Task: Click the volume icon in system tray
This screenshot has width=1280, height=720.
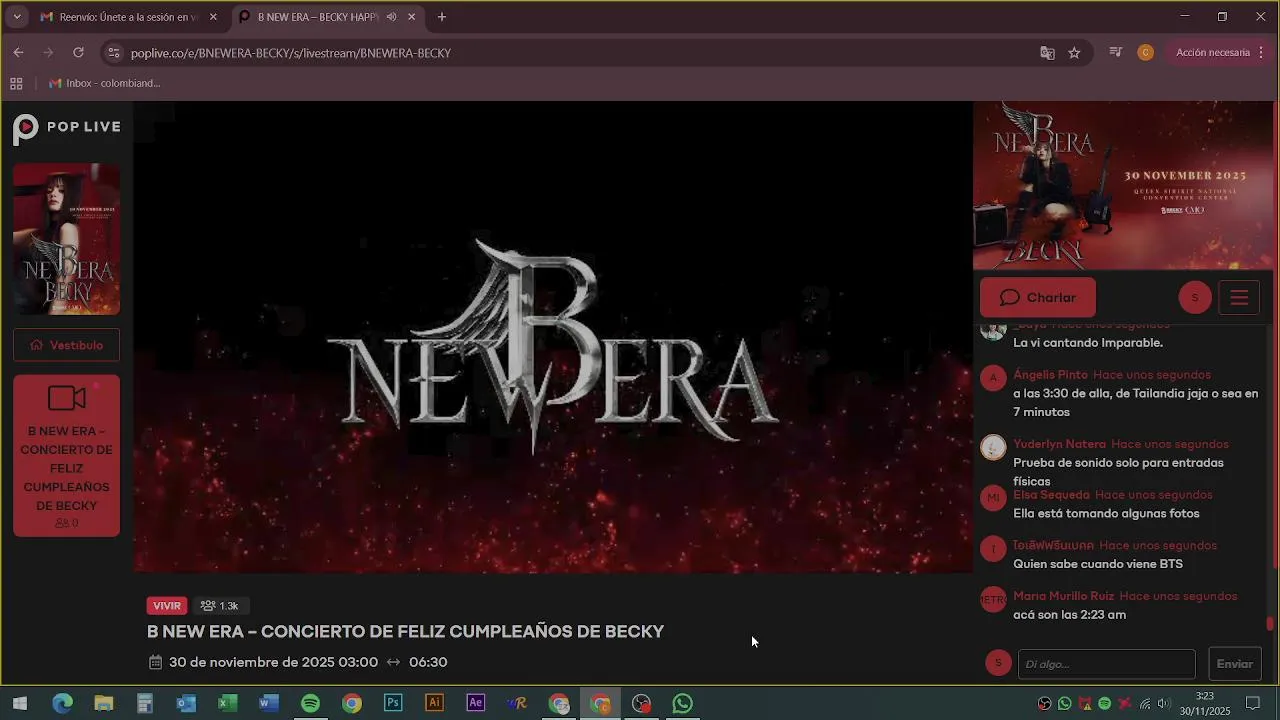Action: (x=1164, y=704)
